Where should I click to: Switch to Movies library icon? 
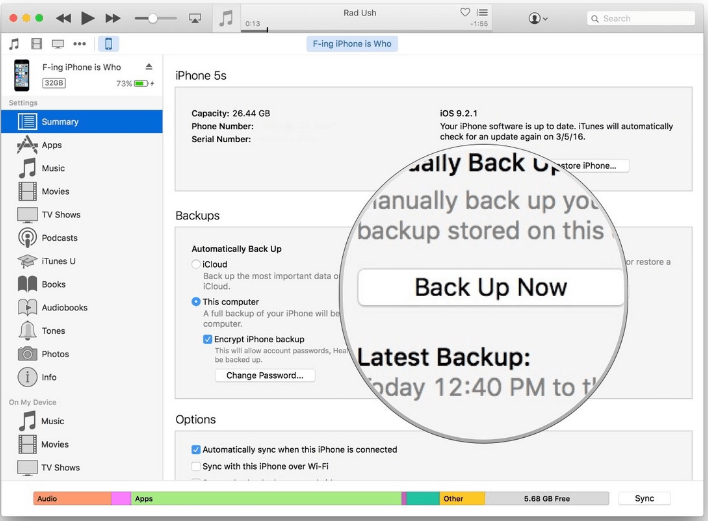[x=36, y=44]
